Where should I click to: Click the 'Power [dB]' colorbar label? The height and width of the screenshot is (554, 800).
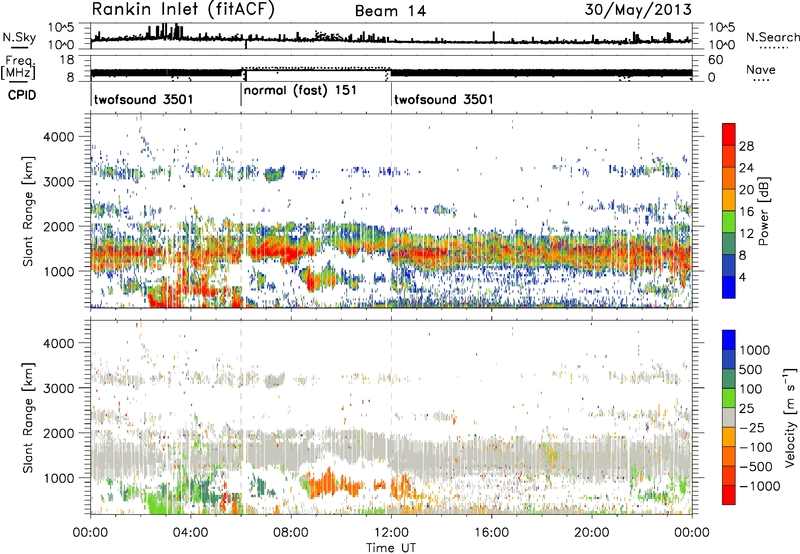764,211
